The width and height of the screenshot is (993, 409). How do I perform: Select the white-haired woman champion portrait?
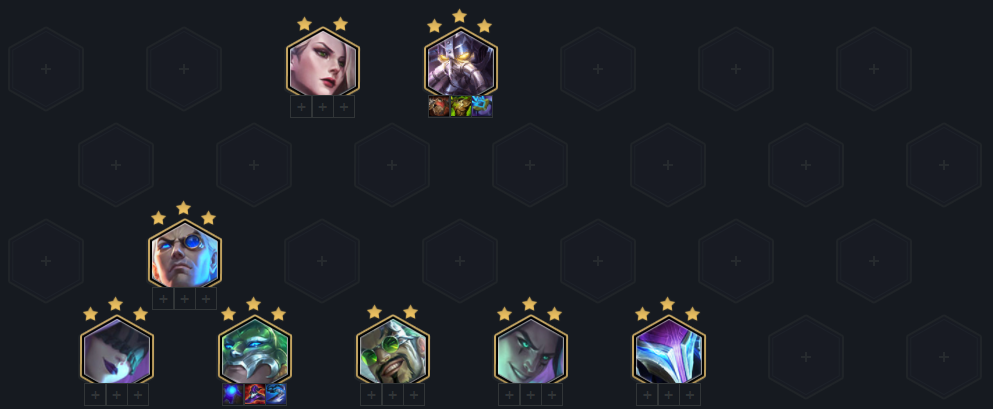322,63
